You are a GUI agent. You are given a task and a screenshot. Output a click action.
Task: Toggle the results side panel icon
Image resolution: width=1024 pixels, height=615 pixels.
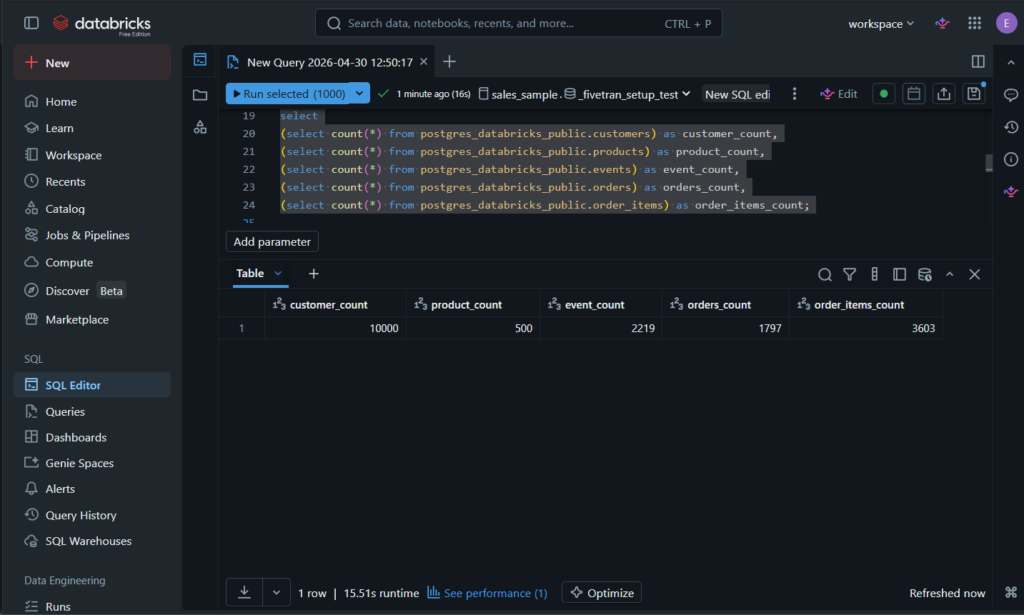pyautogui.click(x=899, y=275)
